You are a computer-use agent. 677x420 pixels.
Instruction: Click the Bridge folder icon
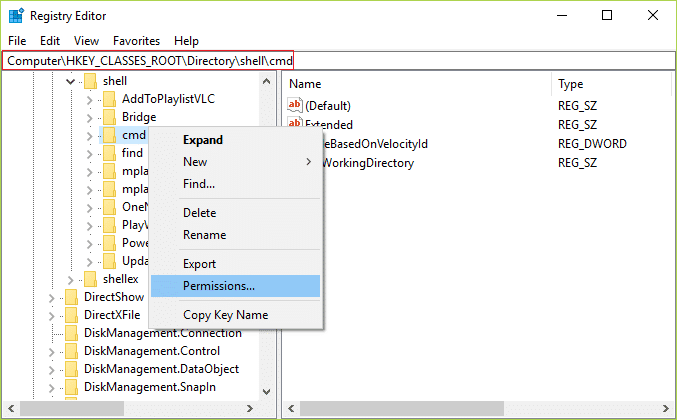coord(109,117)
